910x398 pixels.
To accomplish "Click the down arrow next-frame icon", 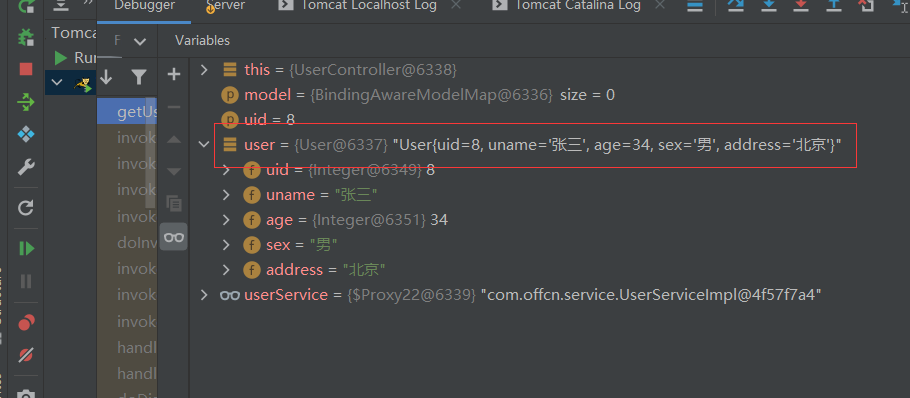I will 106,77.
